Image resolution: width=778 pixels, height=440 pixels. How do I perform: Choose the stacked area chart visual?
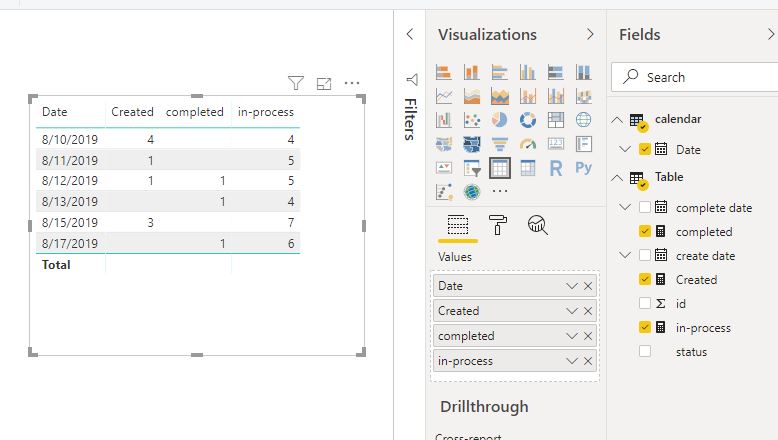coord(500,96)
